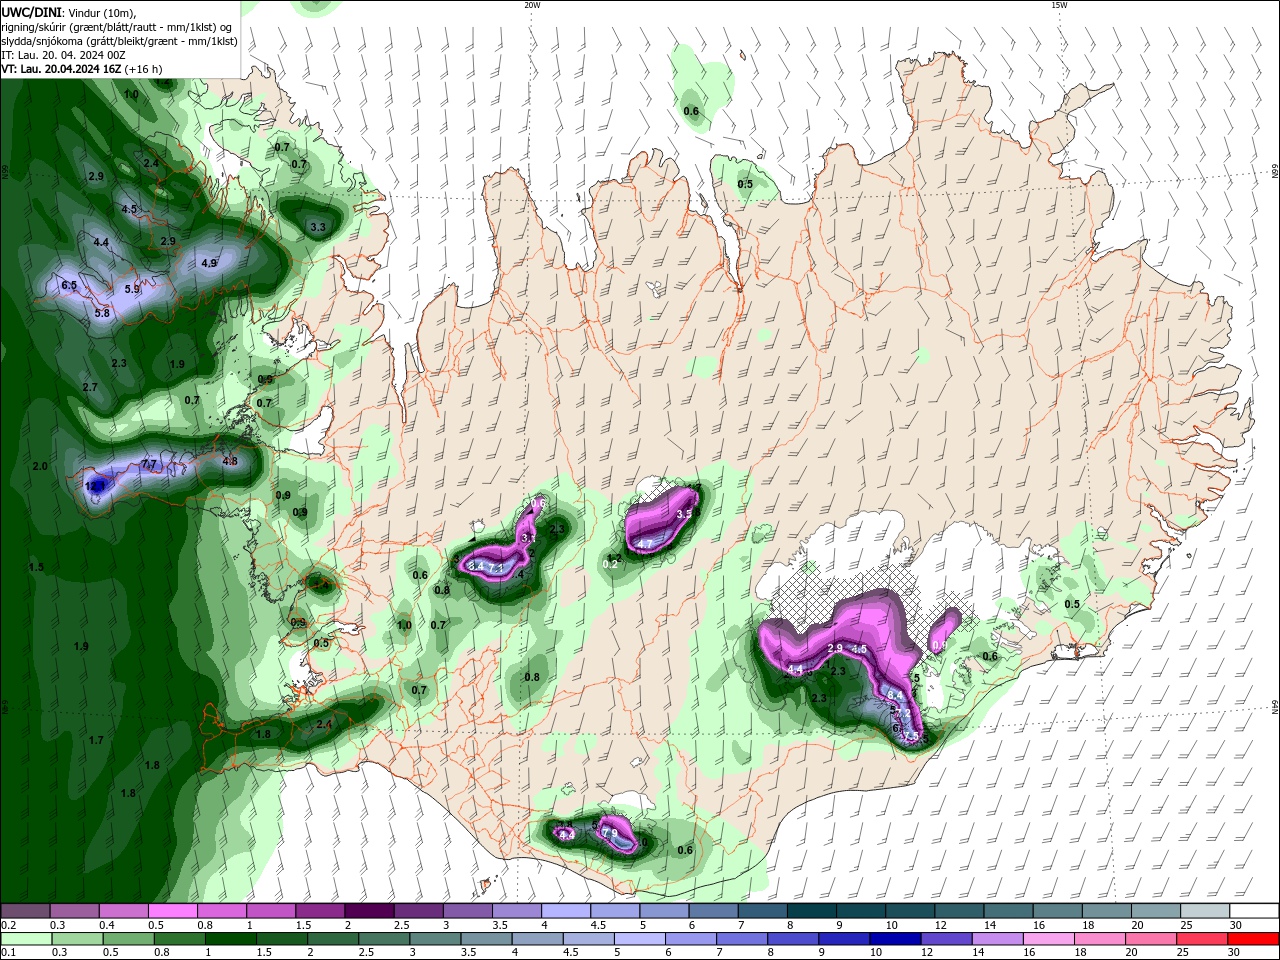Viewport: 1280px width, 960px height.
Task: Click the 20W longitude label
Action: point(532,5)
